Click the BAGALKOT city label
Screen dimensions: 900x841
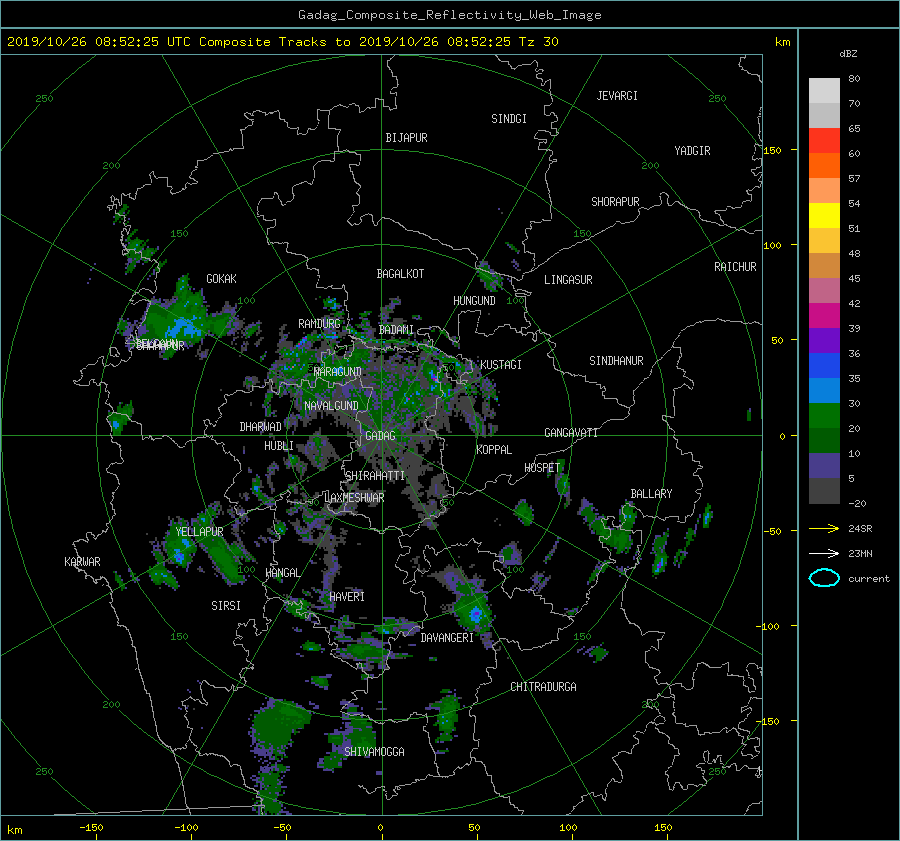point(400,274)
